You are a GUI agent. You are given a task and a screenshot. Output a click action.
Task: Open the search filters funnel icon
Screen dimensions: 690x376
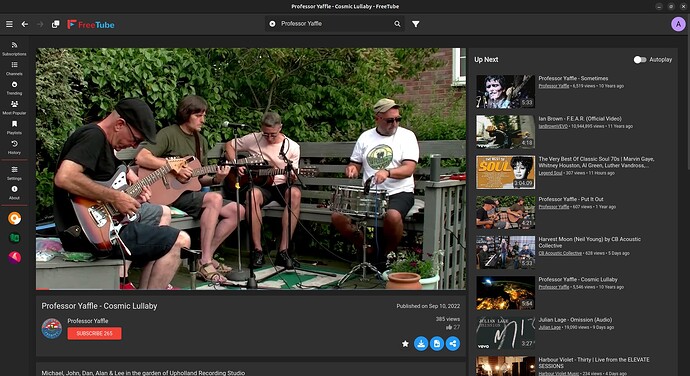415,24
